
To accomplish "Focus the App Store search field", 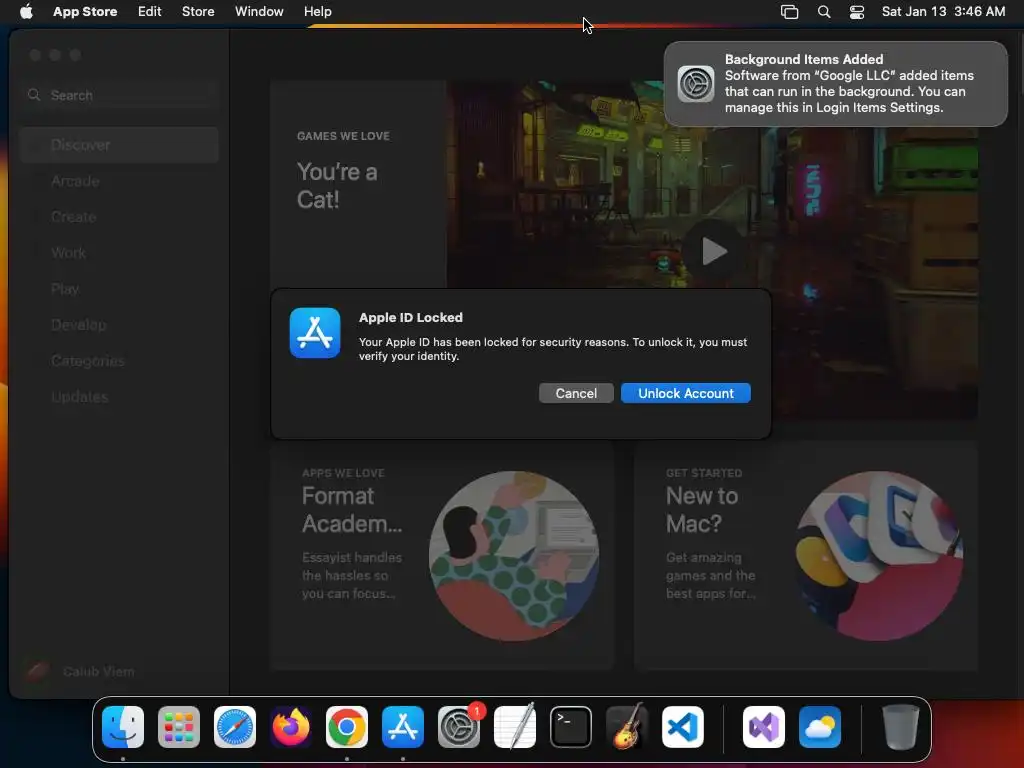I will 120,95.
